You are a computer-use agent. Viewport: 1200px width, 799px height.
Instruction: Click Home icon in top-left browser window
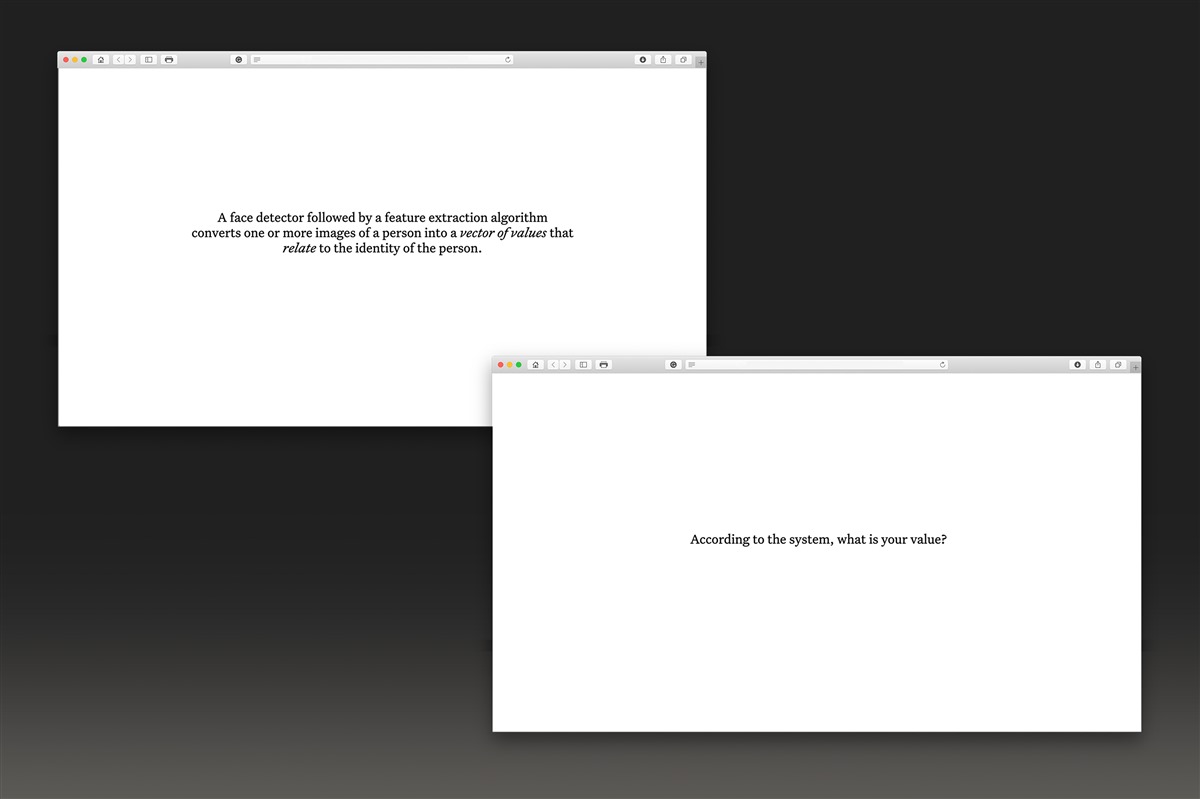pyautogui.click(x=101, y=60)
